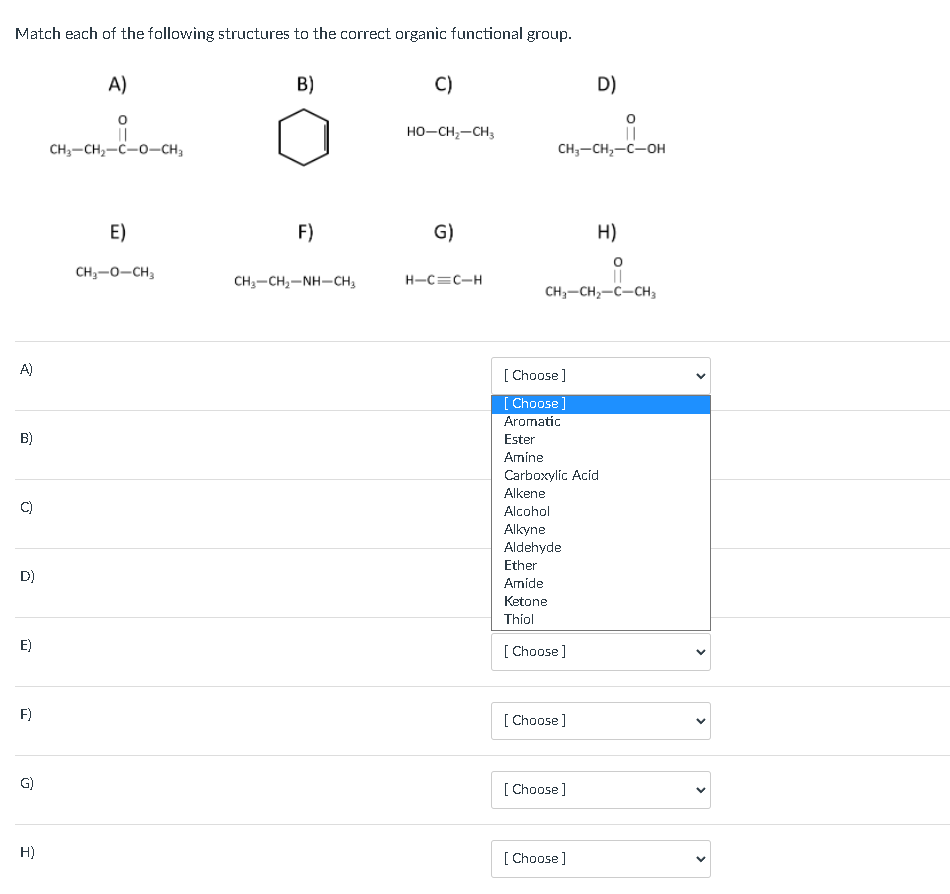Click the question prompt text

click(x=293, y=34)
